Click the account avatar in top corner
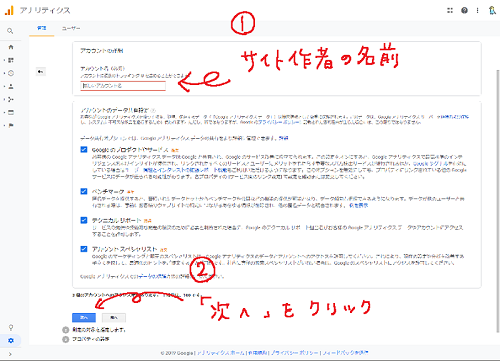The image size is (500, 361). pyautogui.click(x=492, y=10)
